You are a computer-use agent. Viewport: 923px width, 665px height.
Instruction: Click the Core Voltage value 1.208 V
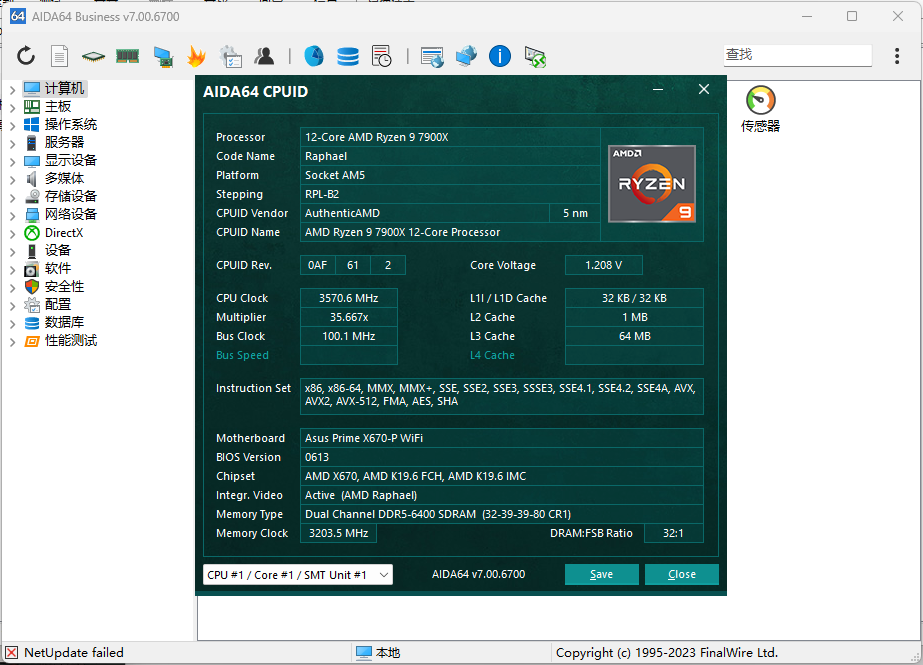coord(603,265)
